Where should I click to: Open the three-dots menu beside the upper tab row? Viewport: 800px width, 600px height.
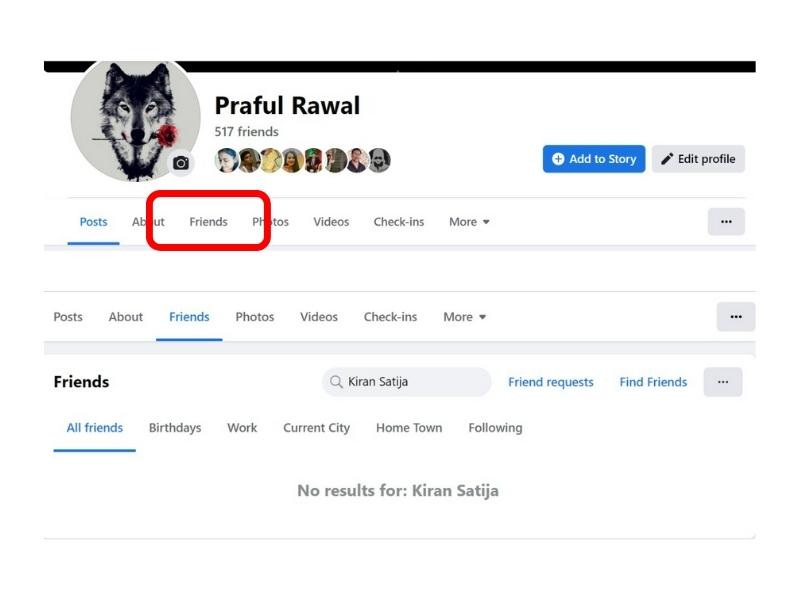point(726,222)
